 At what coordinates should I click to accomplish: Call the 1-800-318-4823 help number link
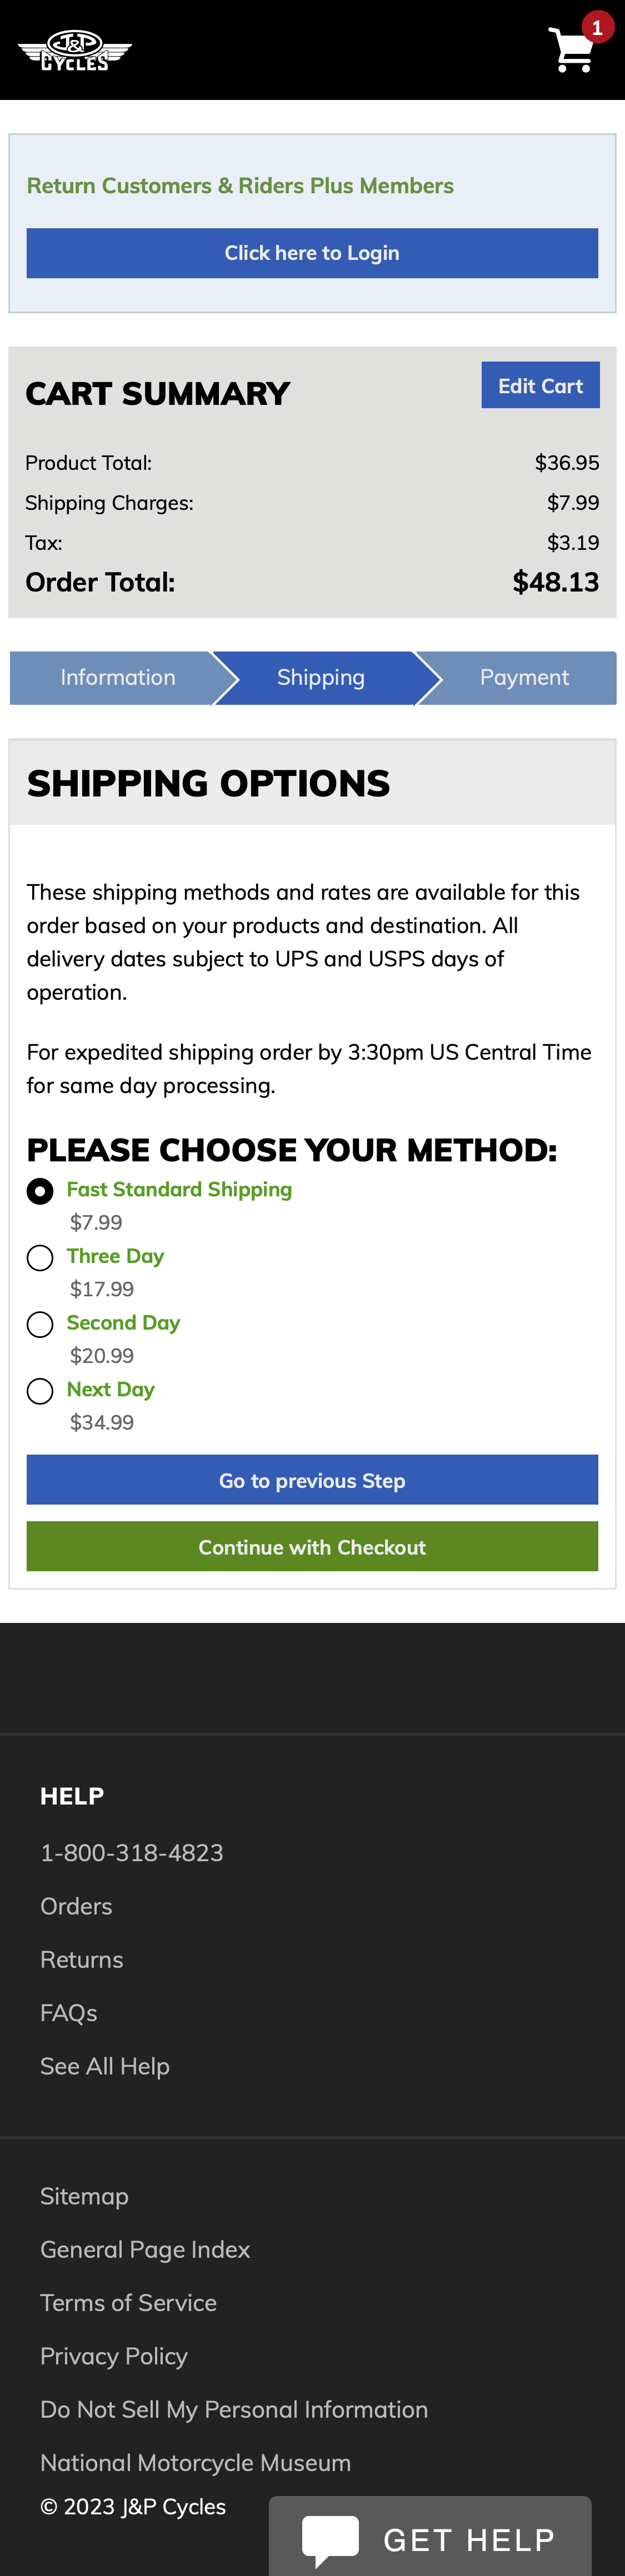[x=132, y=1853]
